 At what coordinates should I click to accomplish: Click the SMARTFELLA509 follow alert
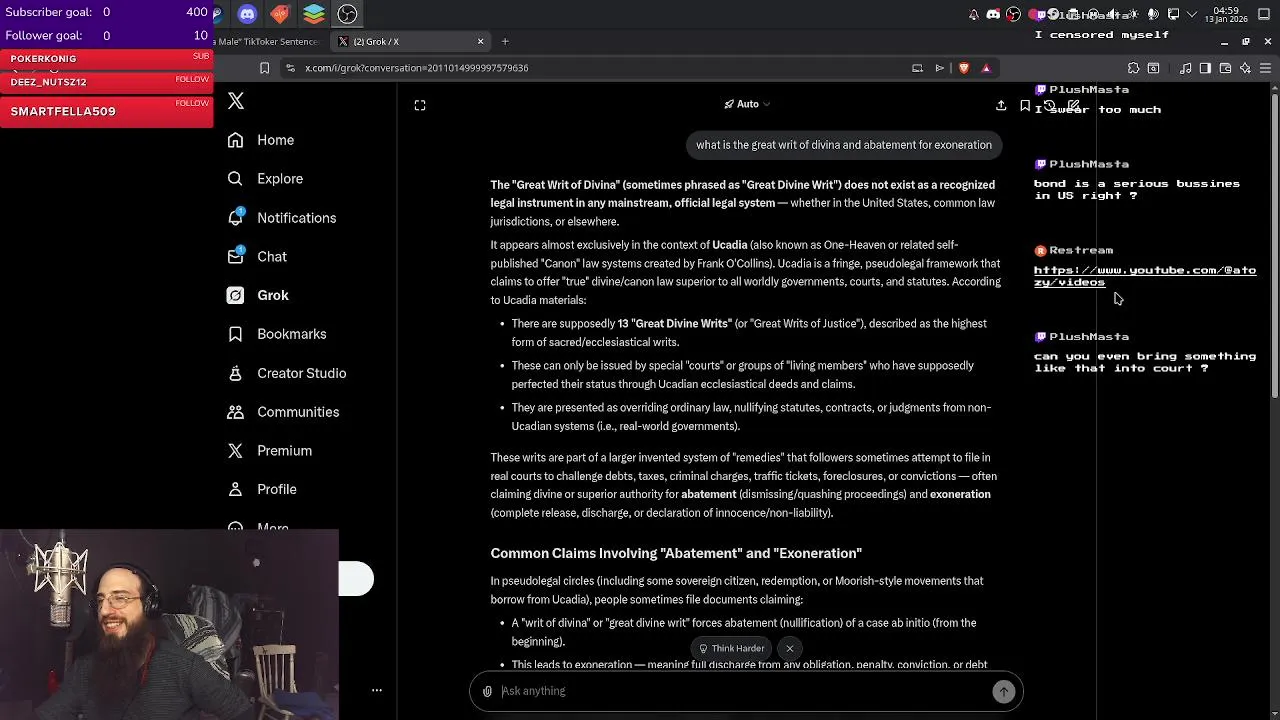pos(106,111)
